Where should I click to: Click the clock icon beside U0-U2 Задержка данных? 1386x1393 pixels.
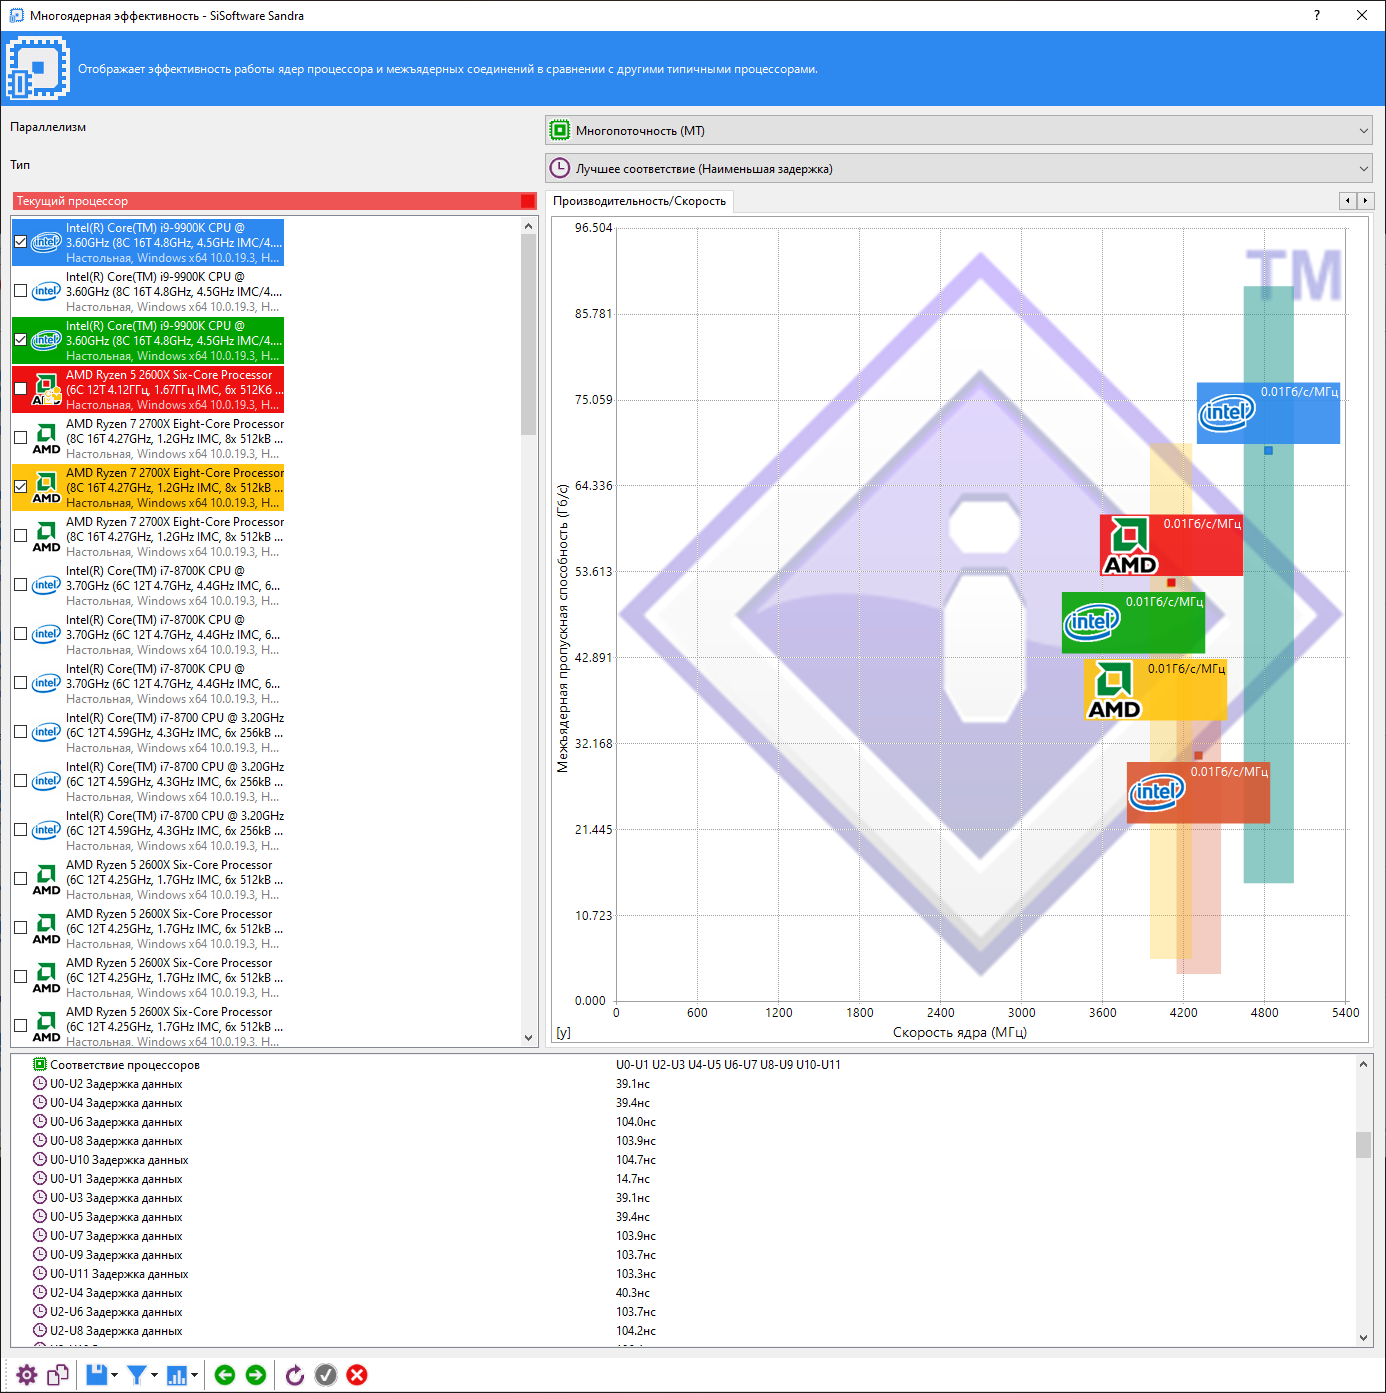[x=40, y=1084]
